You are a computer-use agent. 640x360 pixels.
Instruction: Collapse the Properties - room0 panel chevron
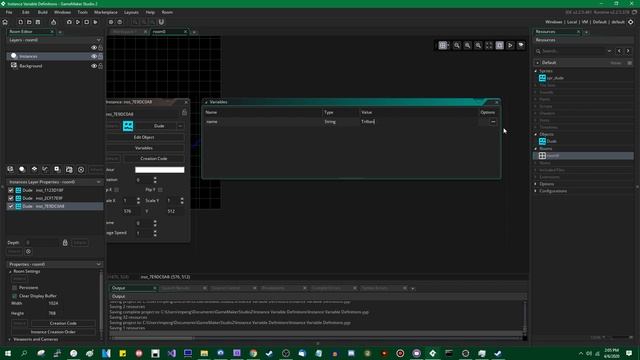tap(98, 264)
